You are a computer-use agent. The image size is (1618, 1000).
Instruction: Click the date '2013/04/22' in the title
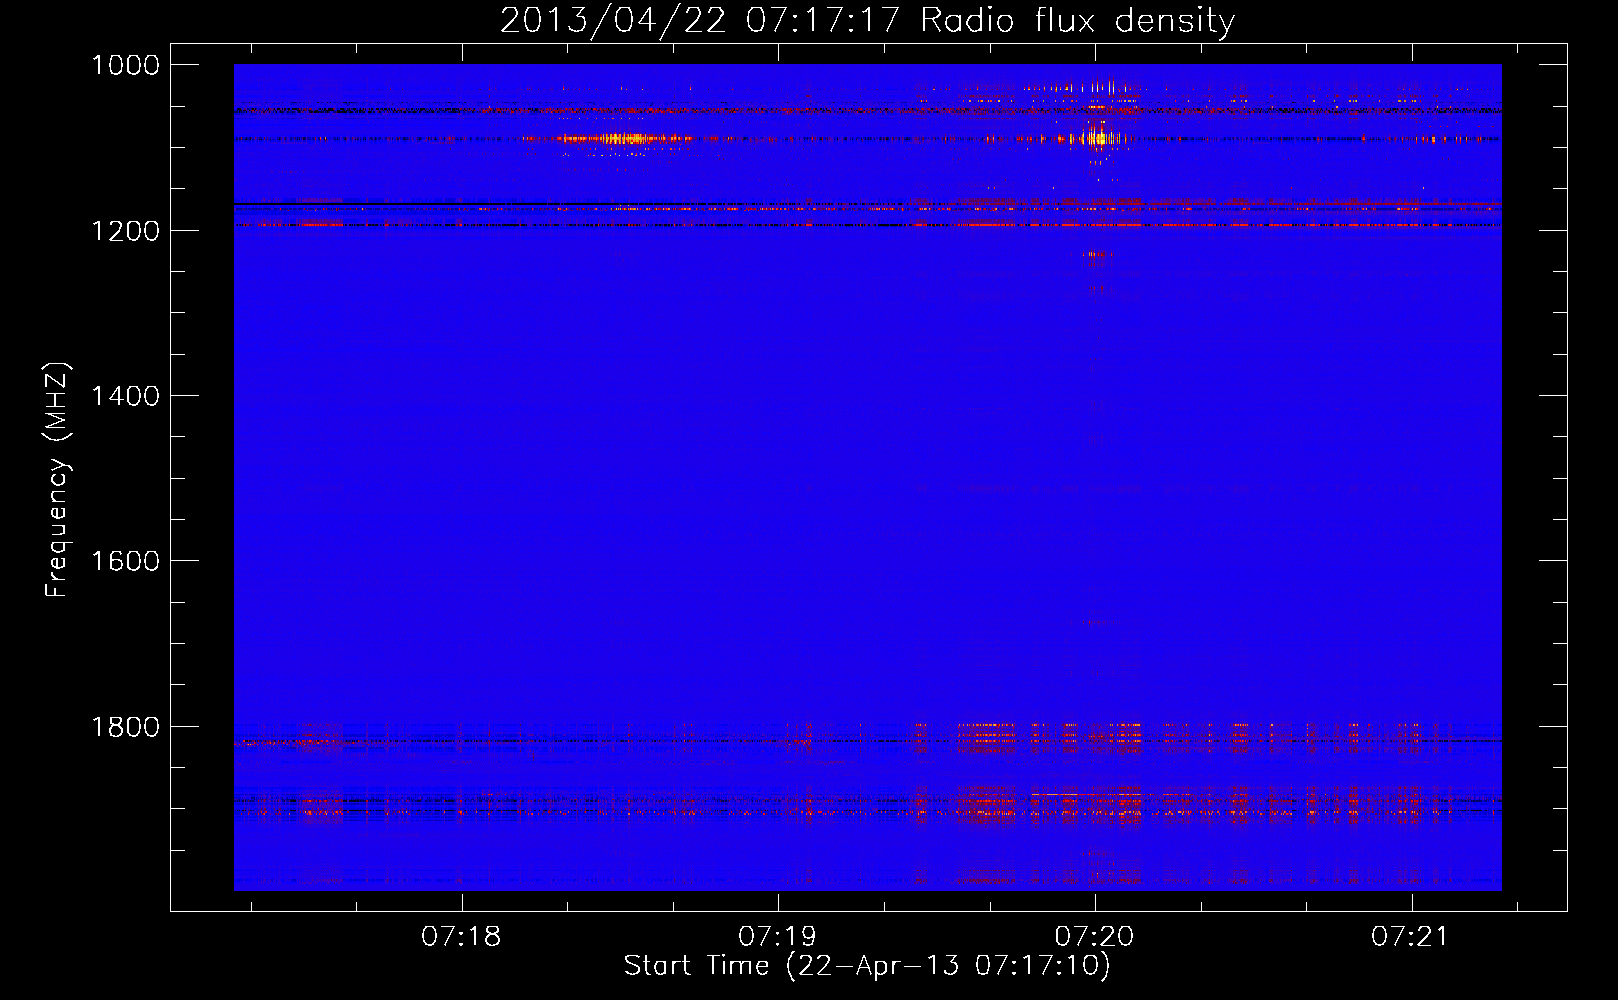coord(612,20)
